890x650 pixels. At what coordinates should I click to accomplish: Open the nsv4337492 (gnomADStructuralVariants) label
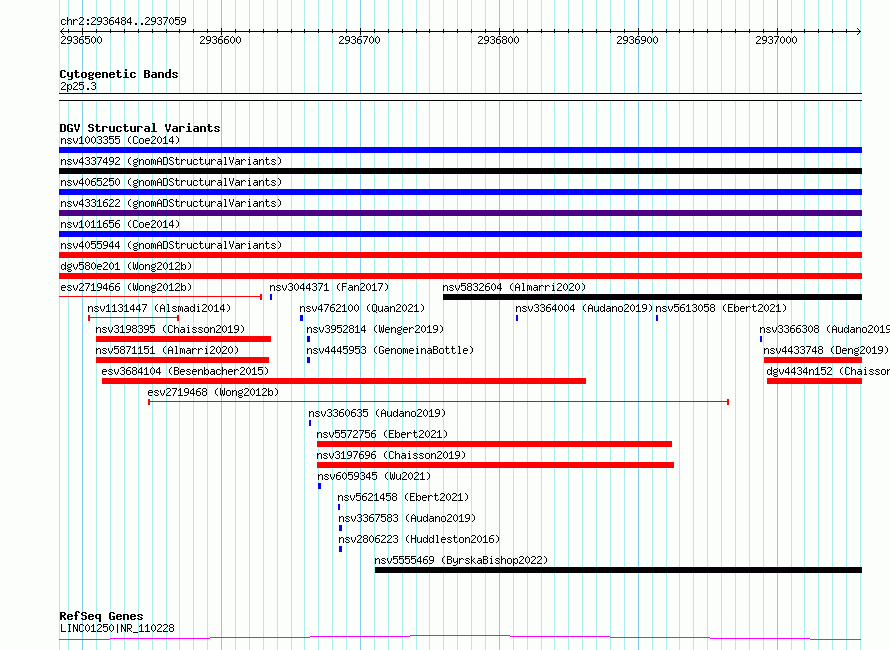point(171,161)
